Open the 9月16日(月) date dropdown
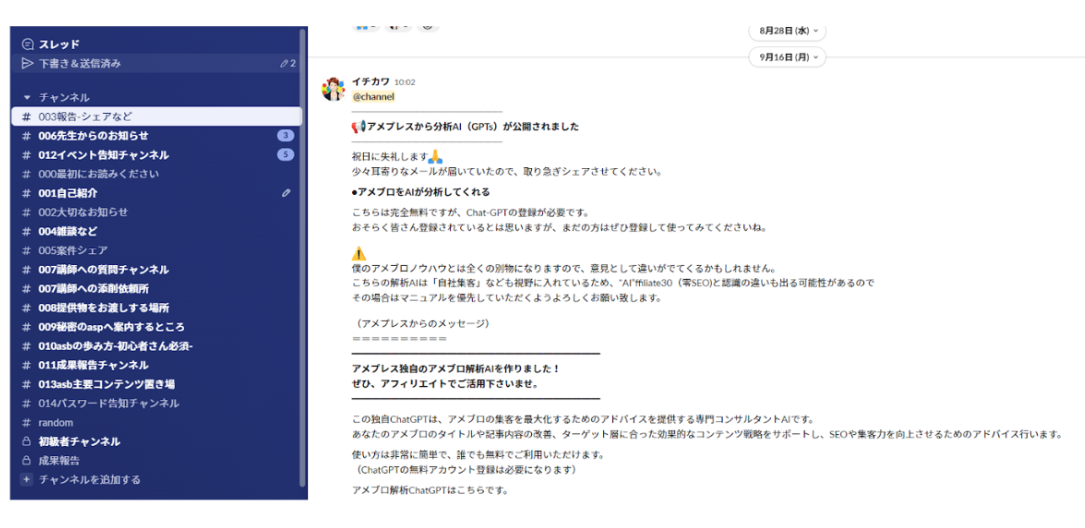The height and width of the screenshot is (528, 1085). coord(787,57)
